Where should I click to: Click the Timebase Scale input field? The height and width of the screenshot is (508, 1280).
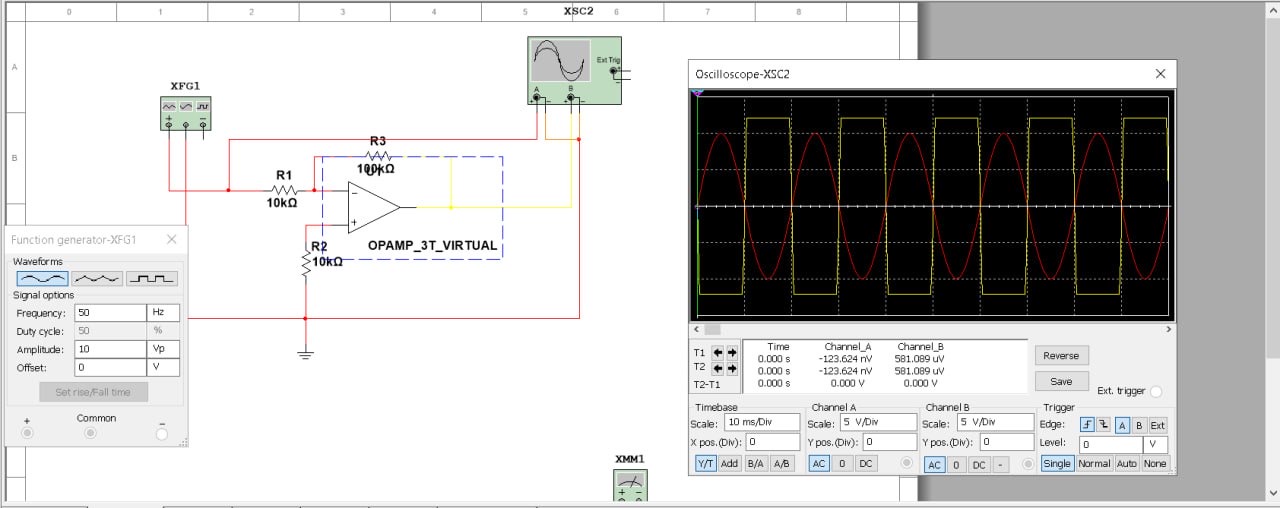click(763, 422)
